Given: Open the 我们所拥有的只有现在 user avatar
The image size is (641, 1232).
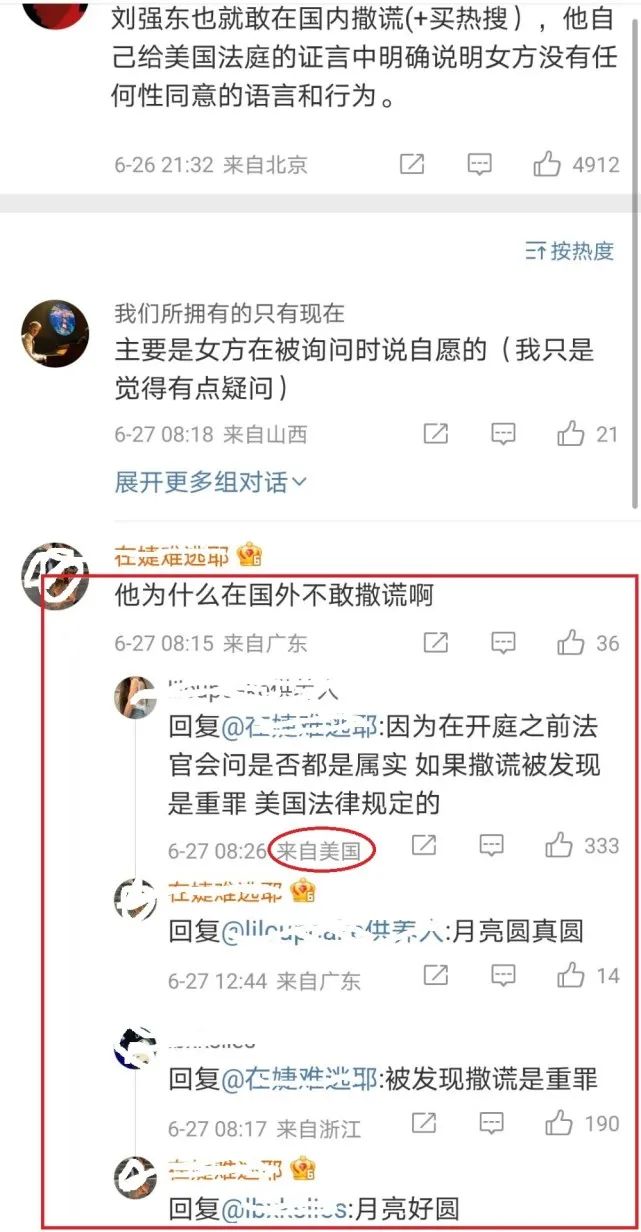Looking at the screenshot, I should tap(54, 333).
